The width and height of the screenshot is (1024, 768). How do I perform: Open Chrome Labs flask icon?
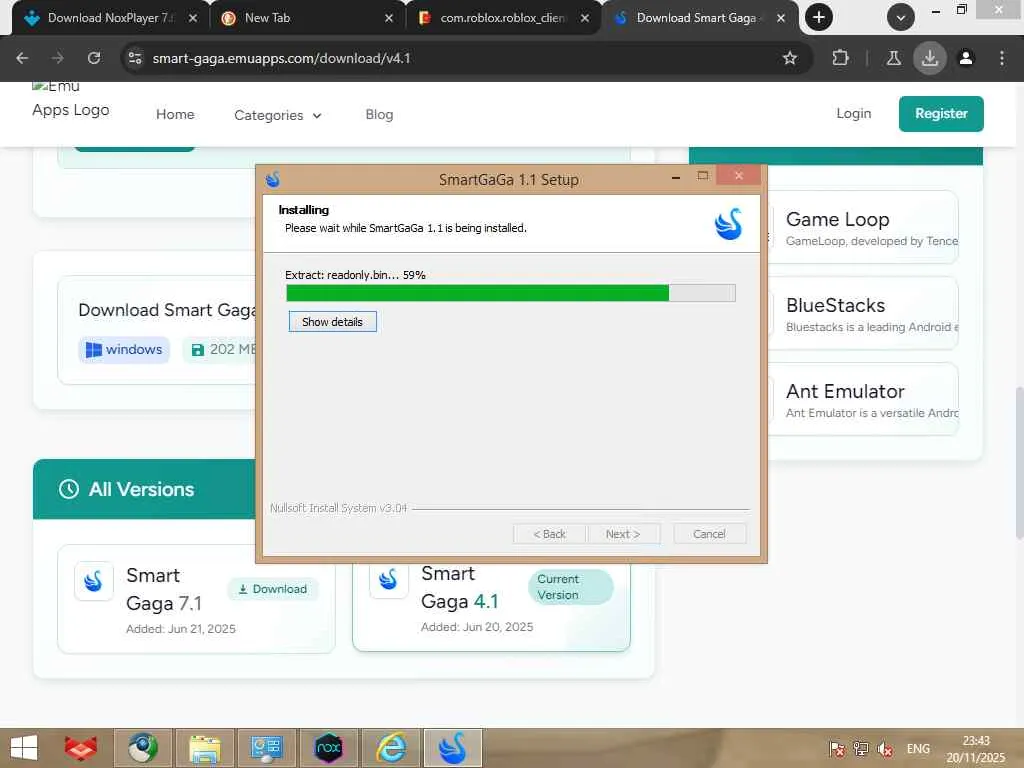click(893, 58)
